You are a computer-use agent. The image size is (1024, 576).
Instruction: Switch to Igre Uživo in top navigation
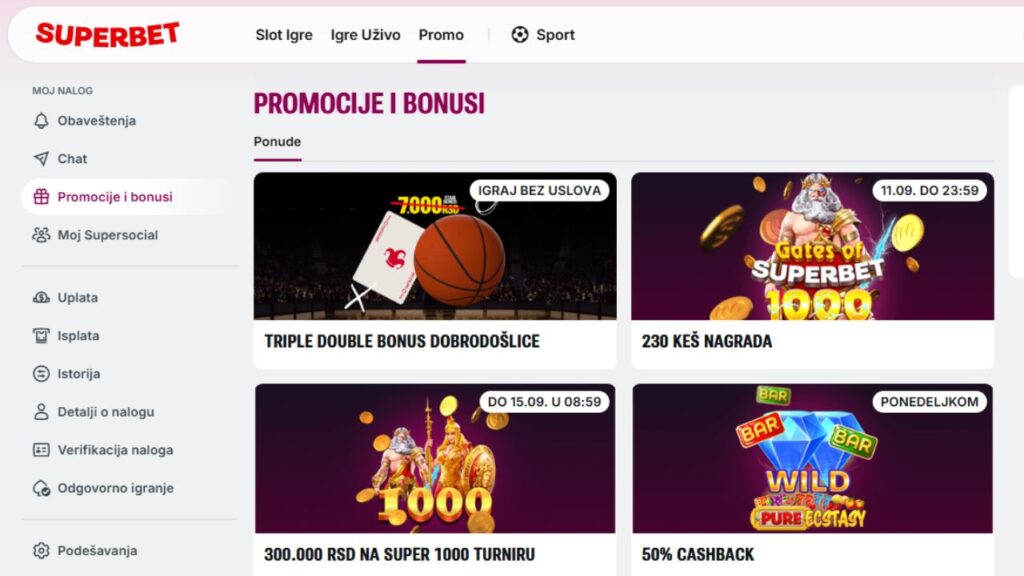366,35
